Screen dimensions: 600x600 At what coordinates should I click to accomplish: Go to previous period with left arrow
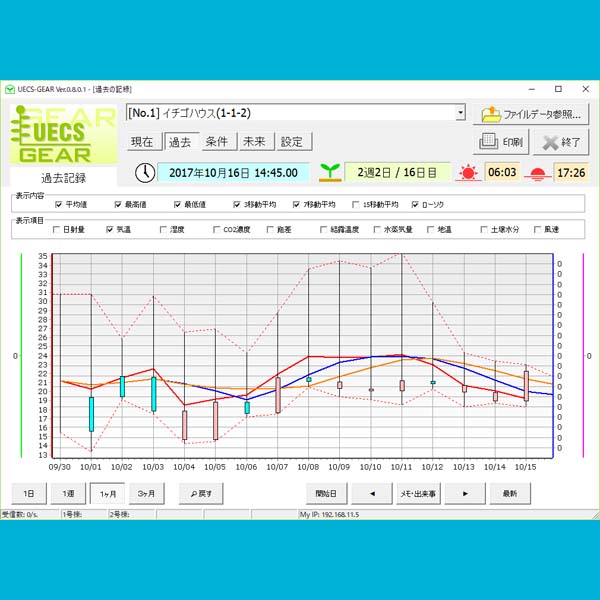(x=373, y=493)
